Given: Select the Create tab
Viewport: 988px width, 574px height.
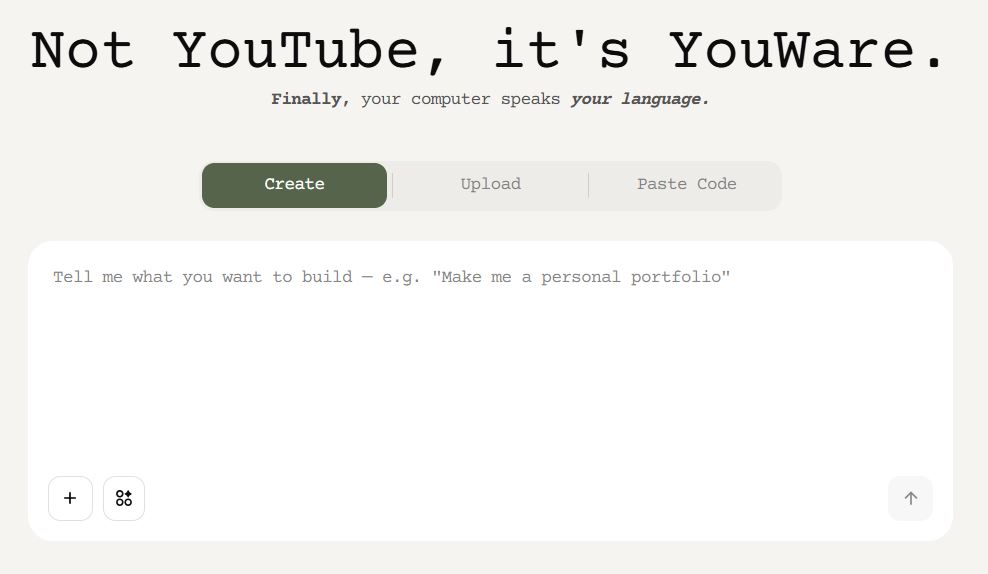Looking at the screenshot, I should point(294,185).
